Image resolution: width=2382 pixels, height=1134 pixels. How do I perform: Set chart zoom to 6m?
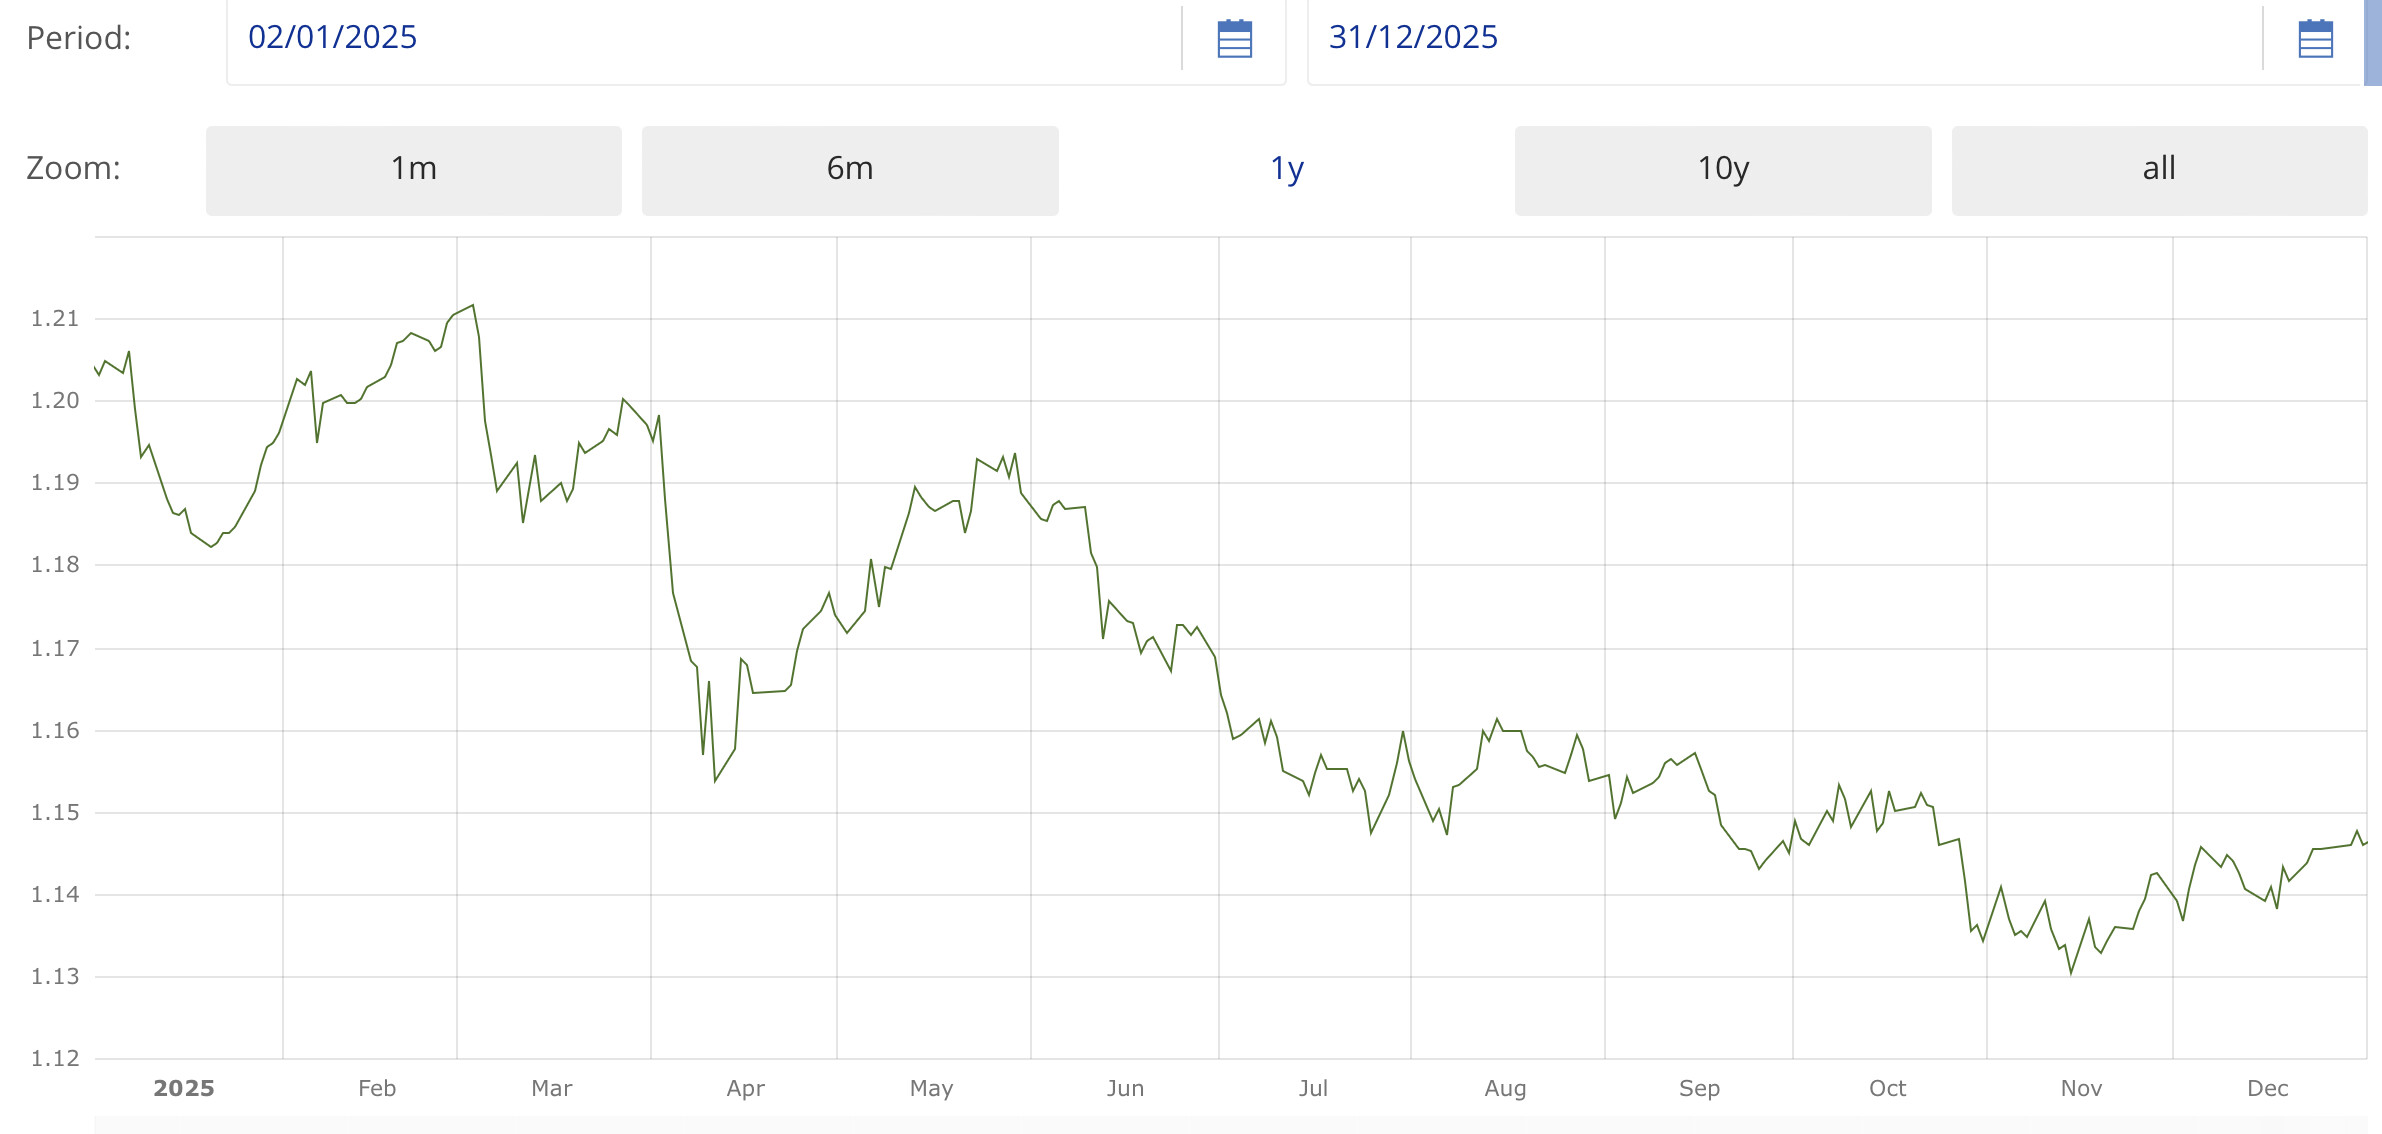point(849,169)
